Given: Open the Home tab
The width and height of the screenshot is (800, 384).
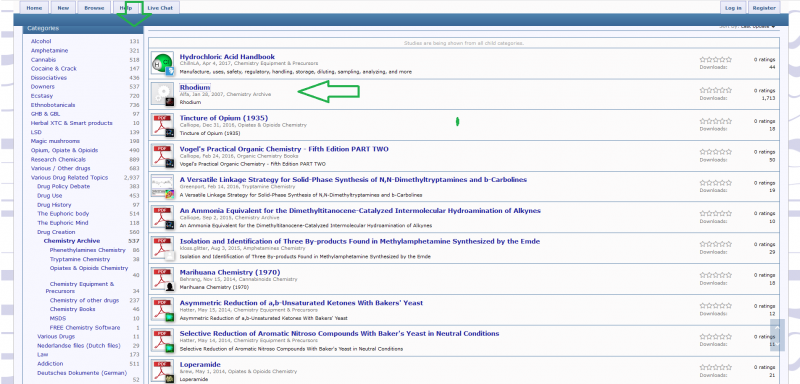Looking at the screenshot, I should pos(34,8).
